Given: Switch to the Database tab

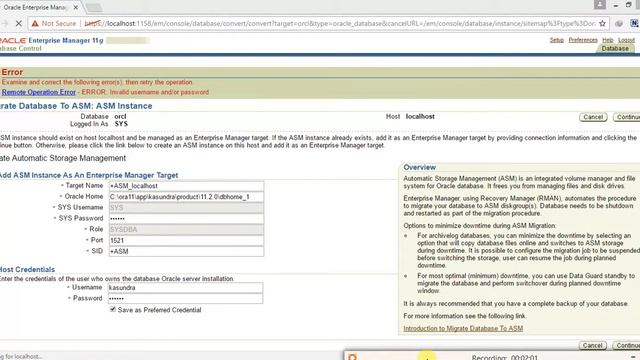Looking at the screenshot, I should (x=615, y=49).
